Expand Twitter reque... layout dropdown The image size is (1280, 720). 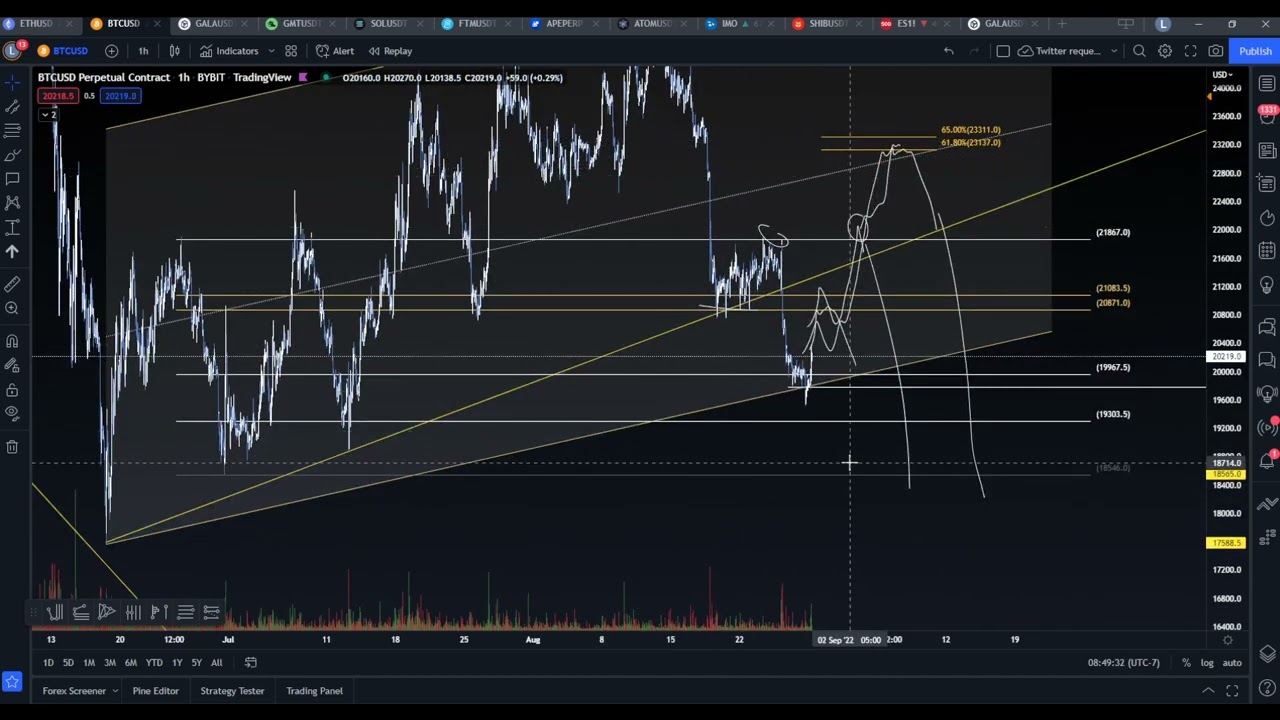click(1113, 51)
